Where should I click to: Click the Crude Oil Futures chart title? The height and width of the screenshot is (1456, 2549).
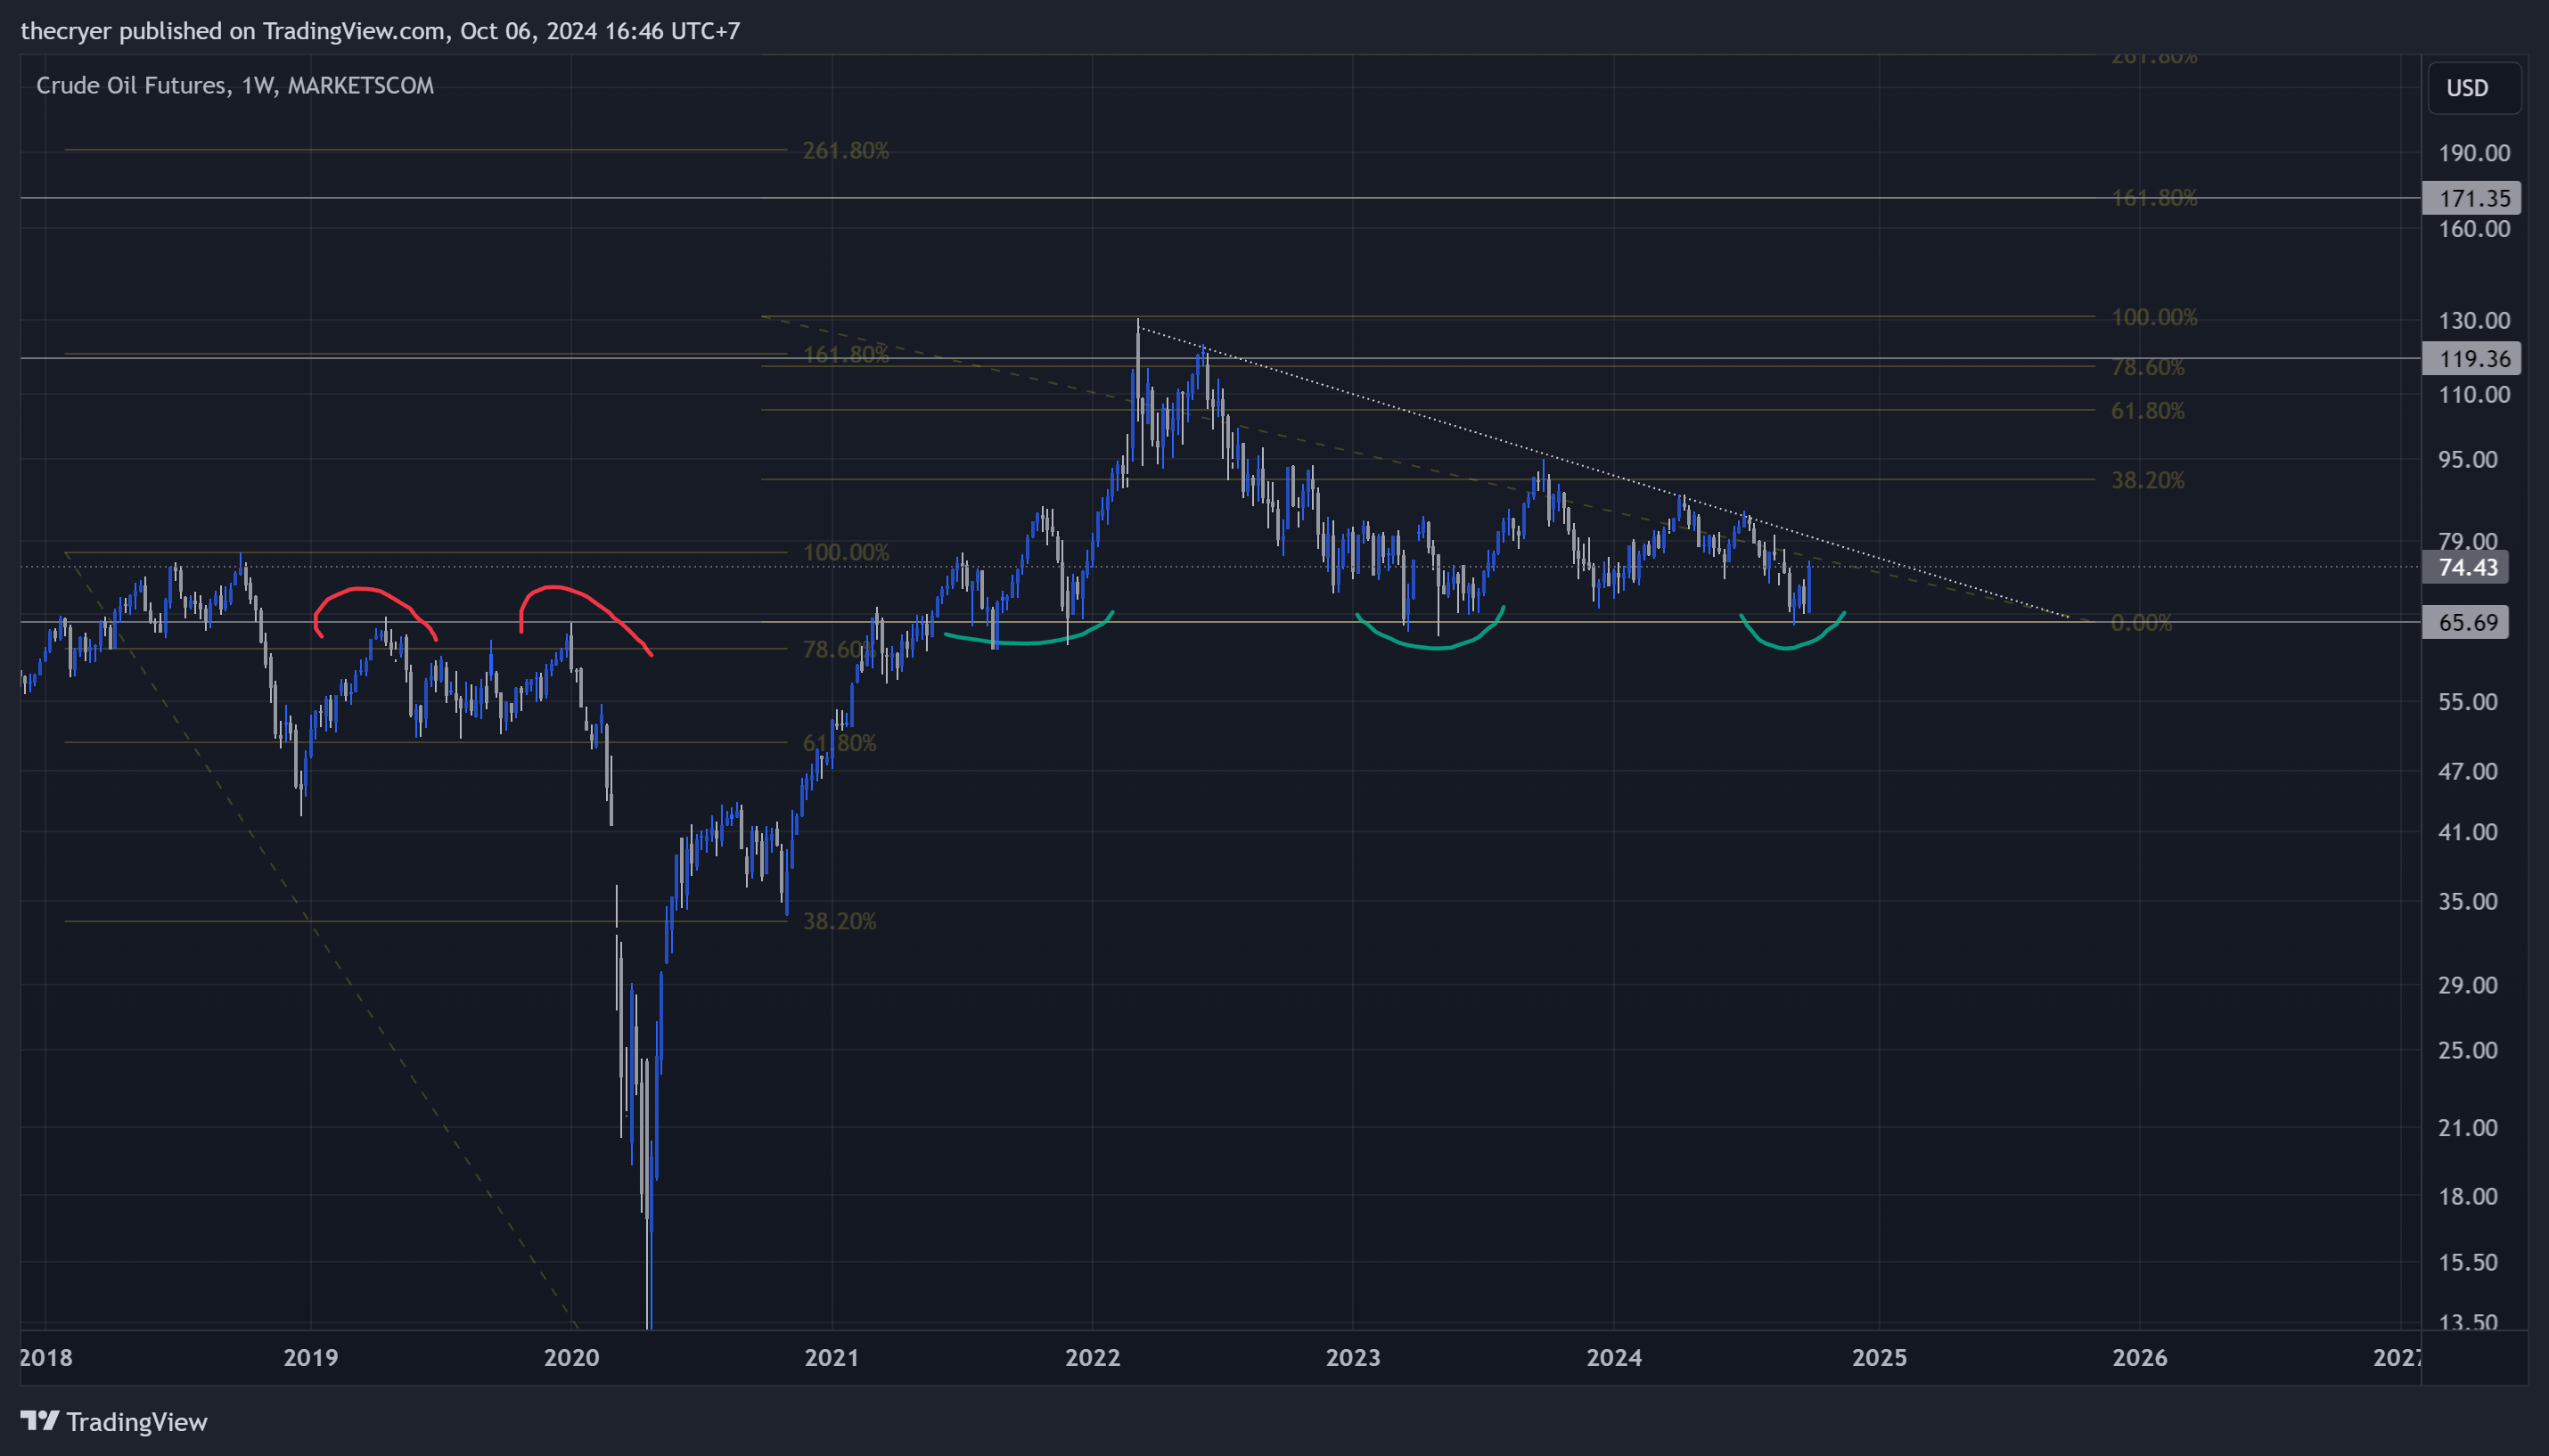pyautogui.click(x=235, y=85)
